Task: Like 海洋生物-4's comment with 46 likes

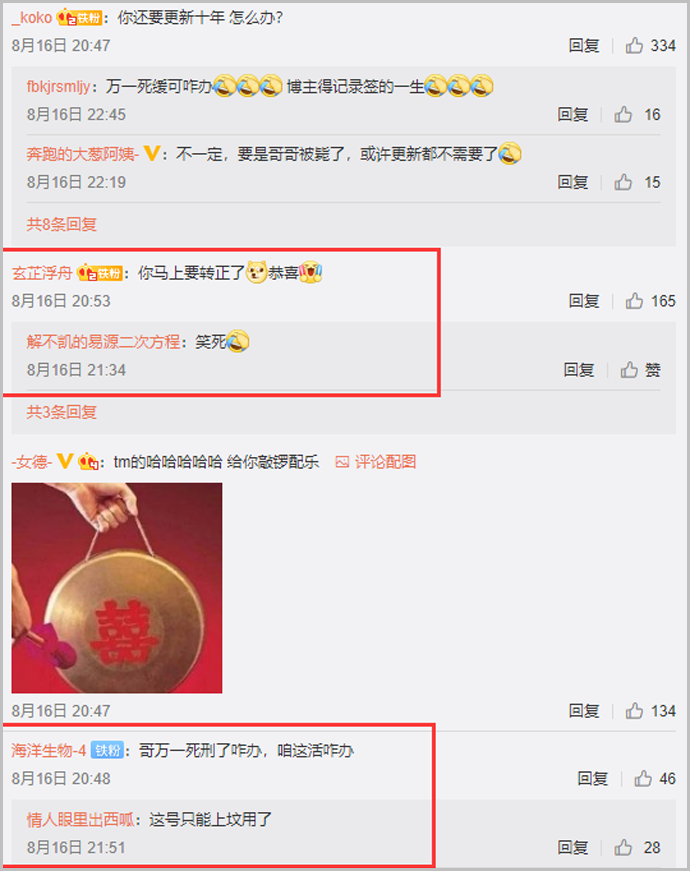Action: 643,778
